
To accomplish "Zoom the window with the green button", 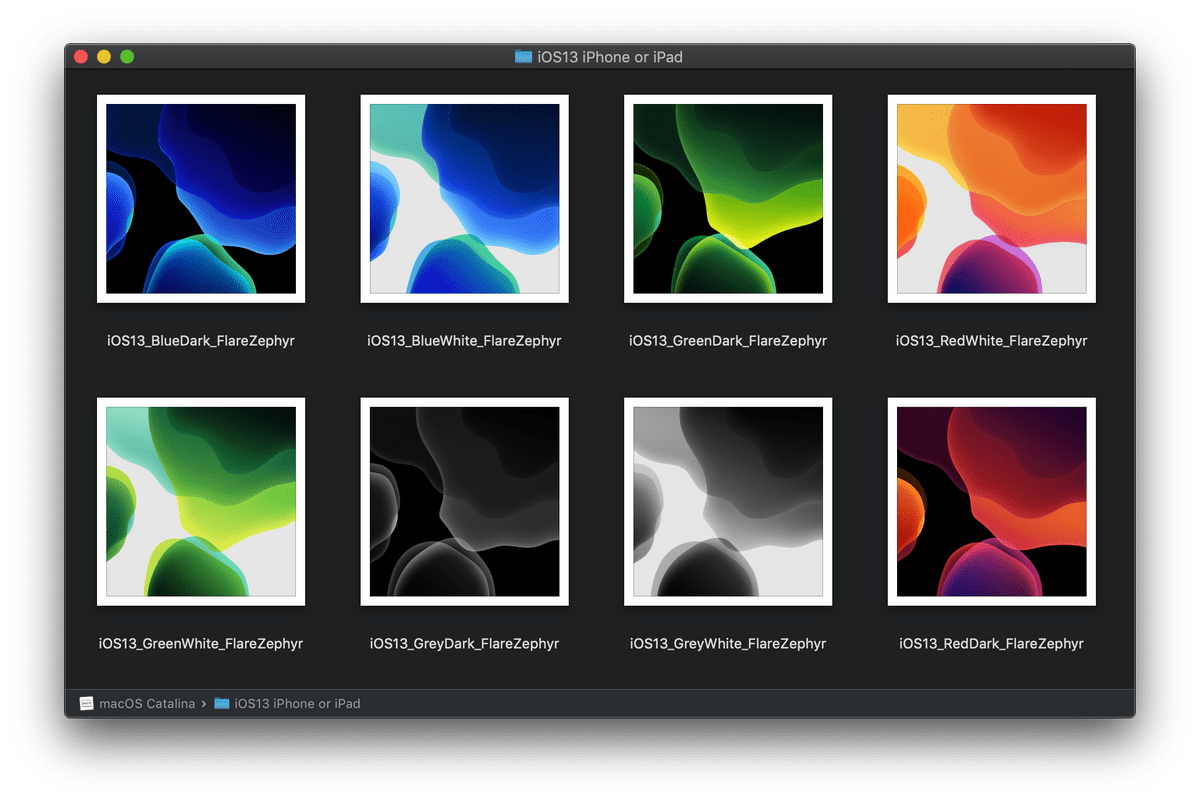I will pyautogui.click(x=127, y=57).
